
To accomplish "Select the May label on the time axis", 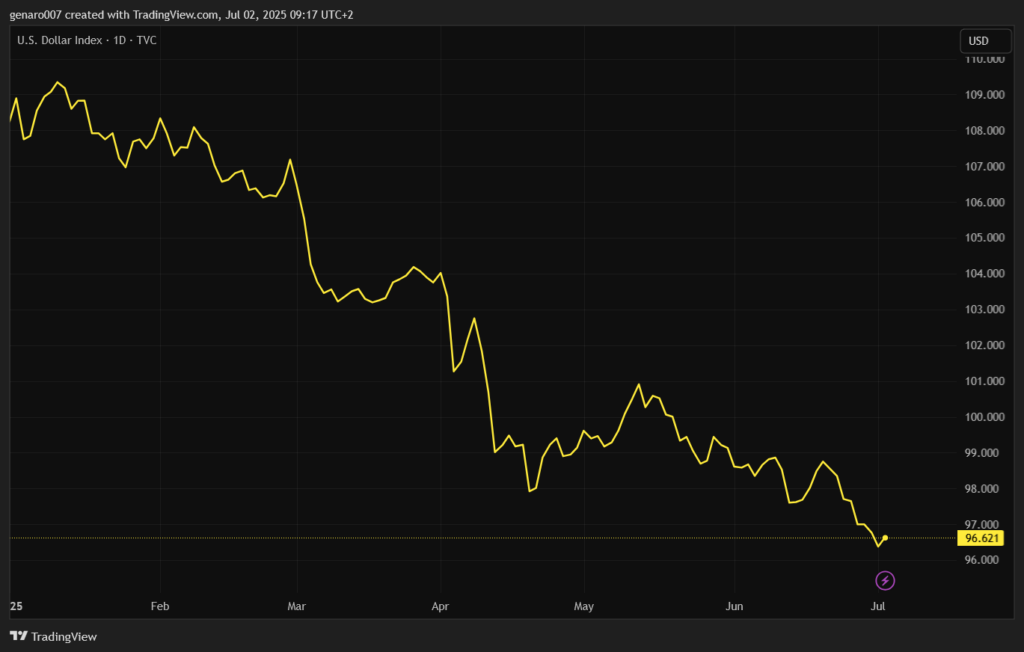I will (x=584, y=606).
